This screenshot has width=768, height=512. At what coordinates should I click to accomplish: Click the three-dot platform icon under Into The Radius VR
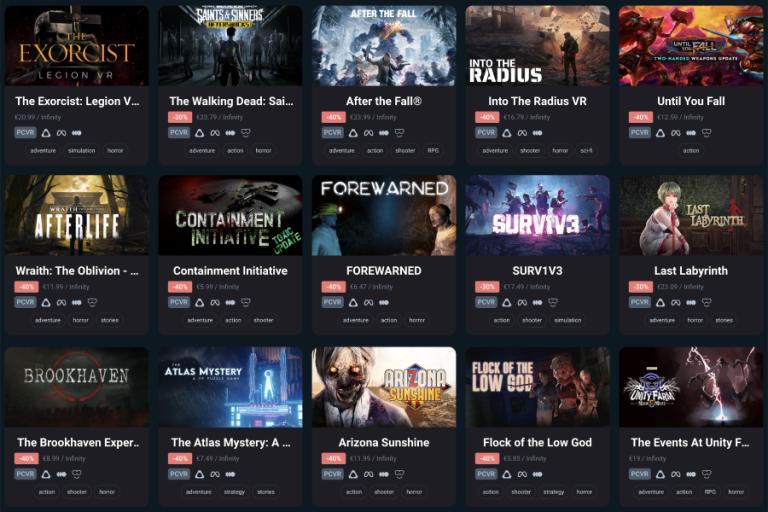[537, 133]
